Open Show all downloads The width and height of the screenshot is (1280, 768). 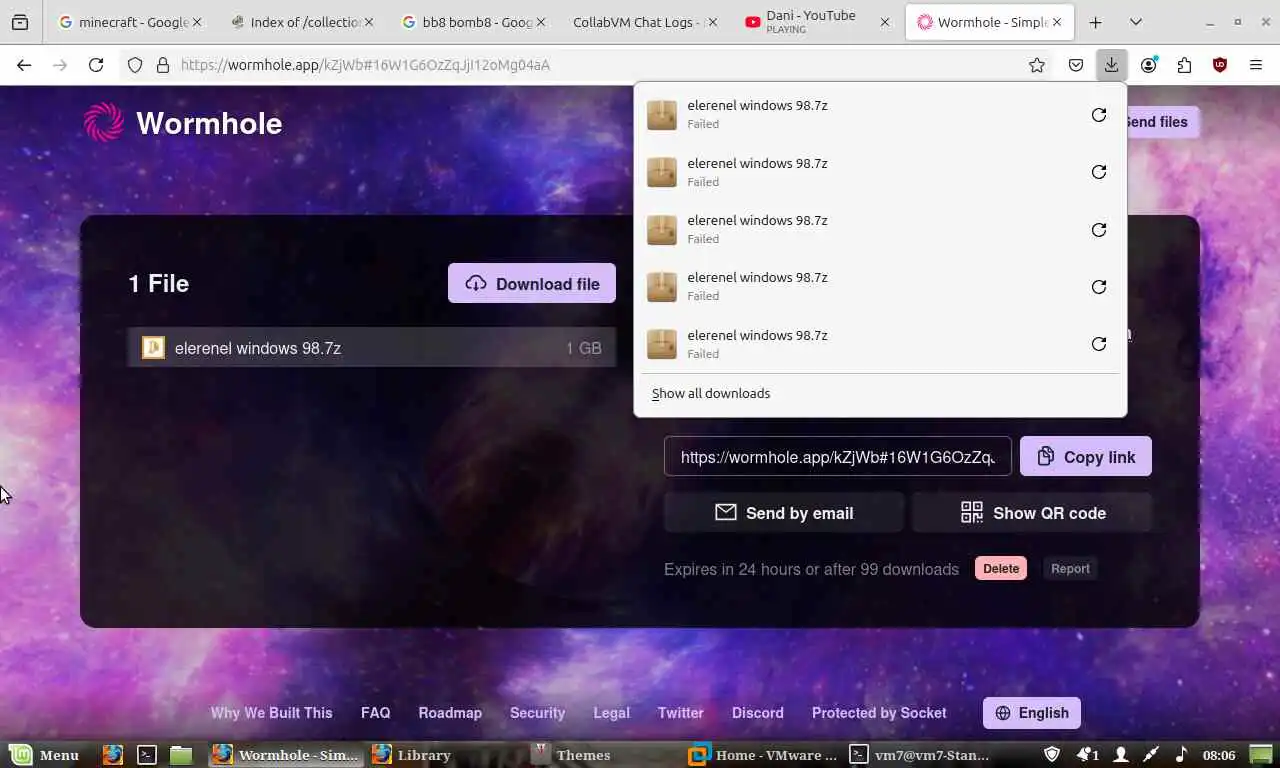point(711,394)
